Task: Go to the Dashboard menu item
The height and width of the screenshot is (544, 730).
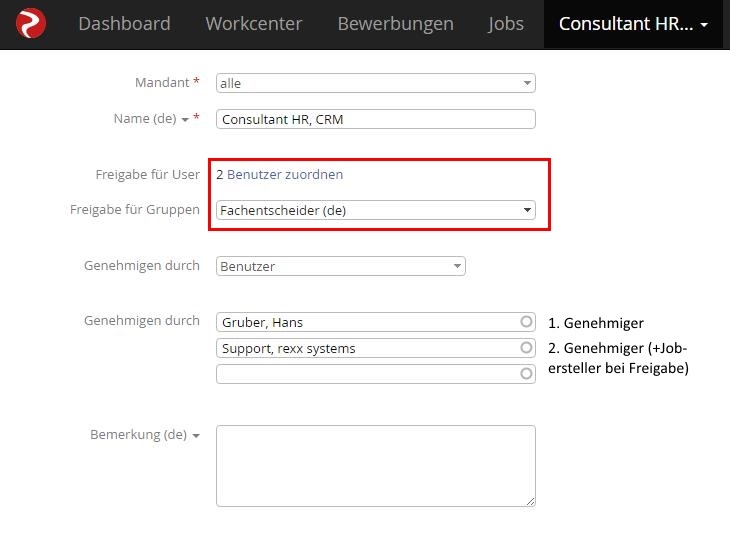Action: point(124,24)
